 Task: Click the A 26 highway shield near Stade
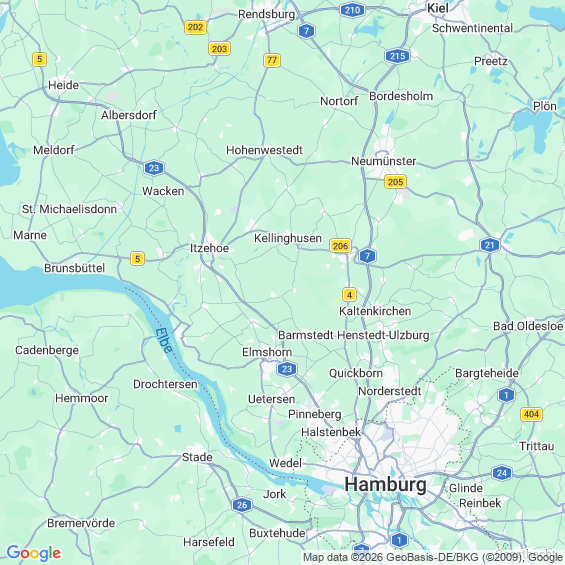[x=242, y=505]
